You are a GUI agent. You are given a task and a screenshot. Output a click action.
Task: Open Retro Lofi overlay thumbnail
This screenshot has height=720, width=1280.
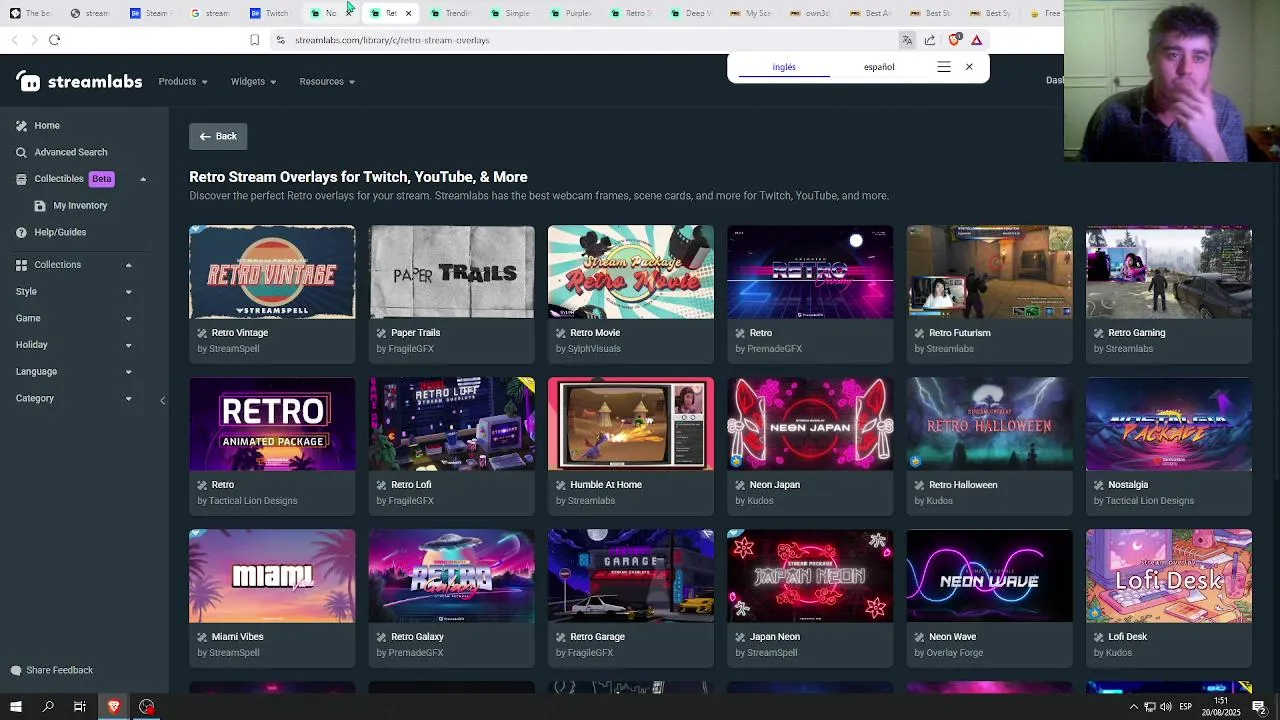point(452,424)
